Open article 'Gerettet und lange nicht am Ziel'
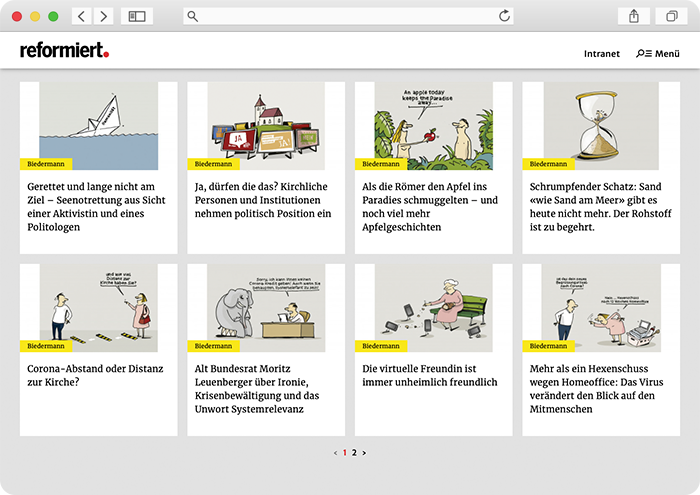This screenshot has width=700, height=495. [x=96, y=207]
